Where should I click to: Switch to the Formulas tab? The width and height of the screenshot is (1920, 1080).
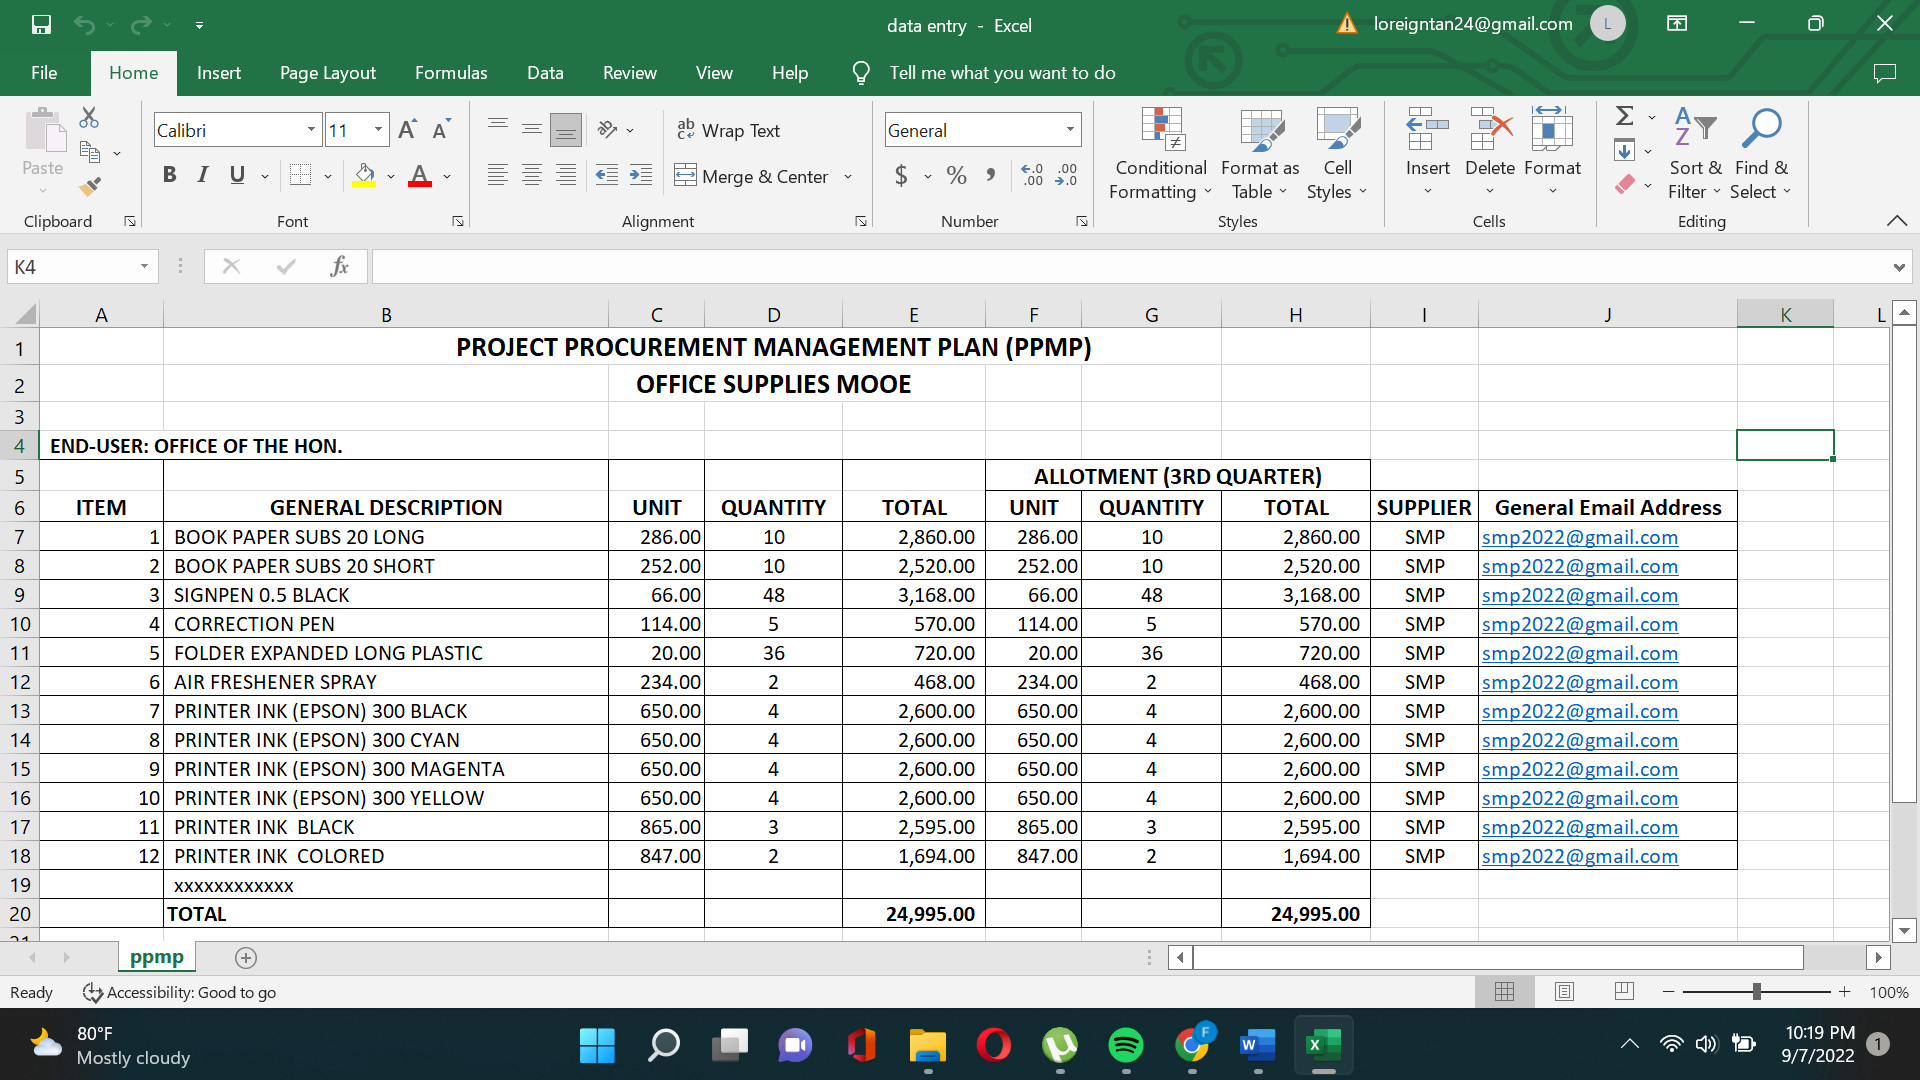coord(451,73)
